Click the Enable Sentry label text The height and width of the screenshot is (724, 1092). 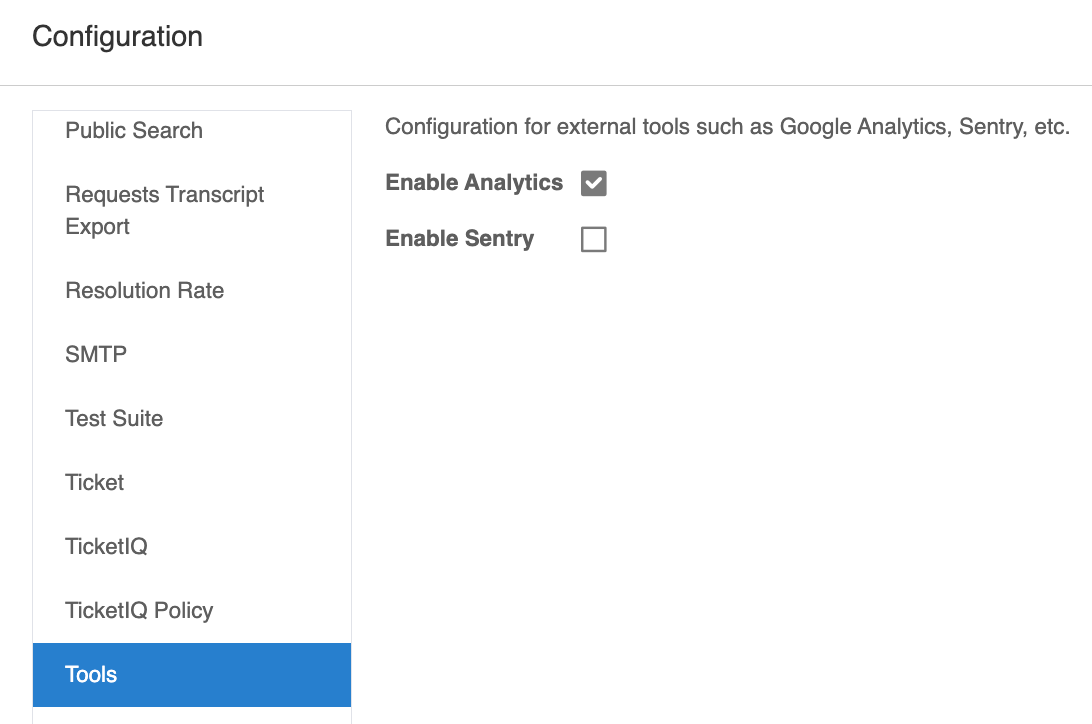point(460,238)
